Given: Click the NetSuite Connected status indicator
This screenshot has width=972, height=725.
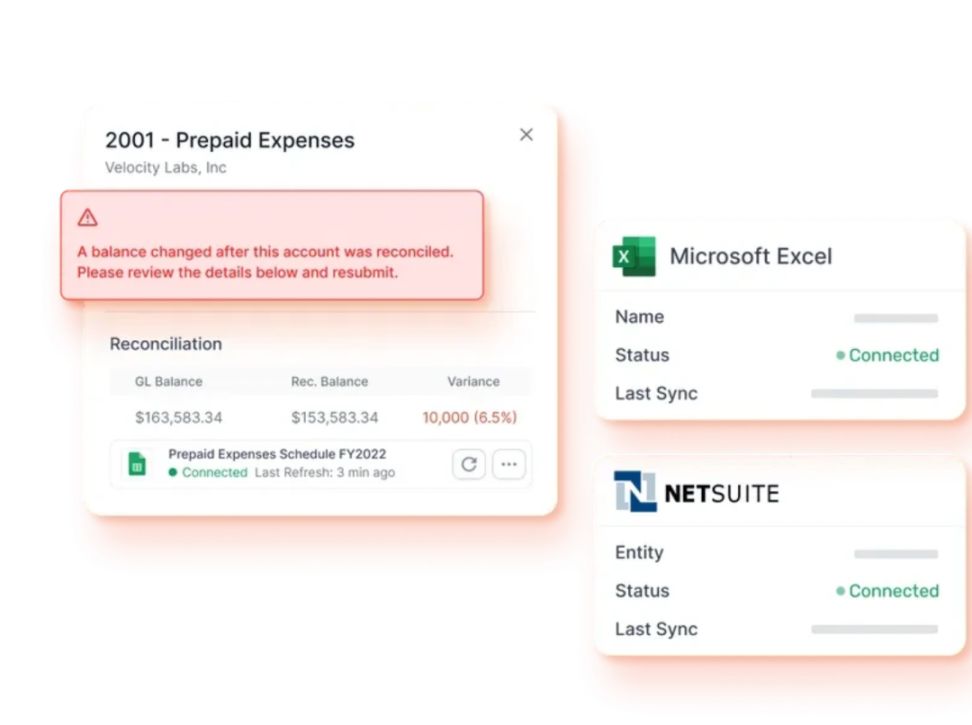Looking at the screenshot, I should (x=888, y=591).
